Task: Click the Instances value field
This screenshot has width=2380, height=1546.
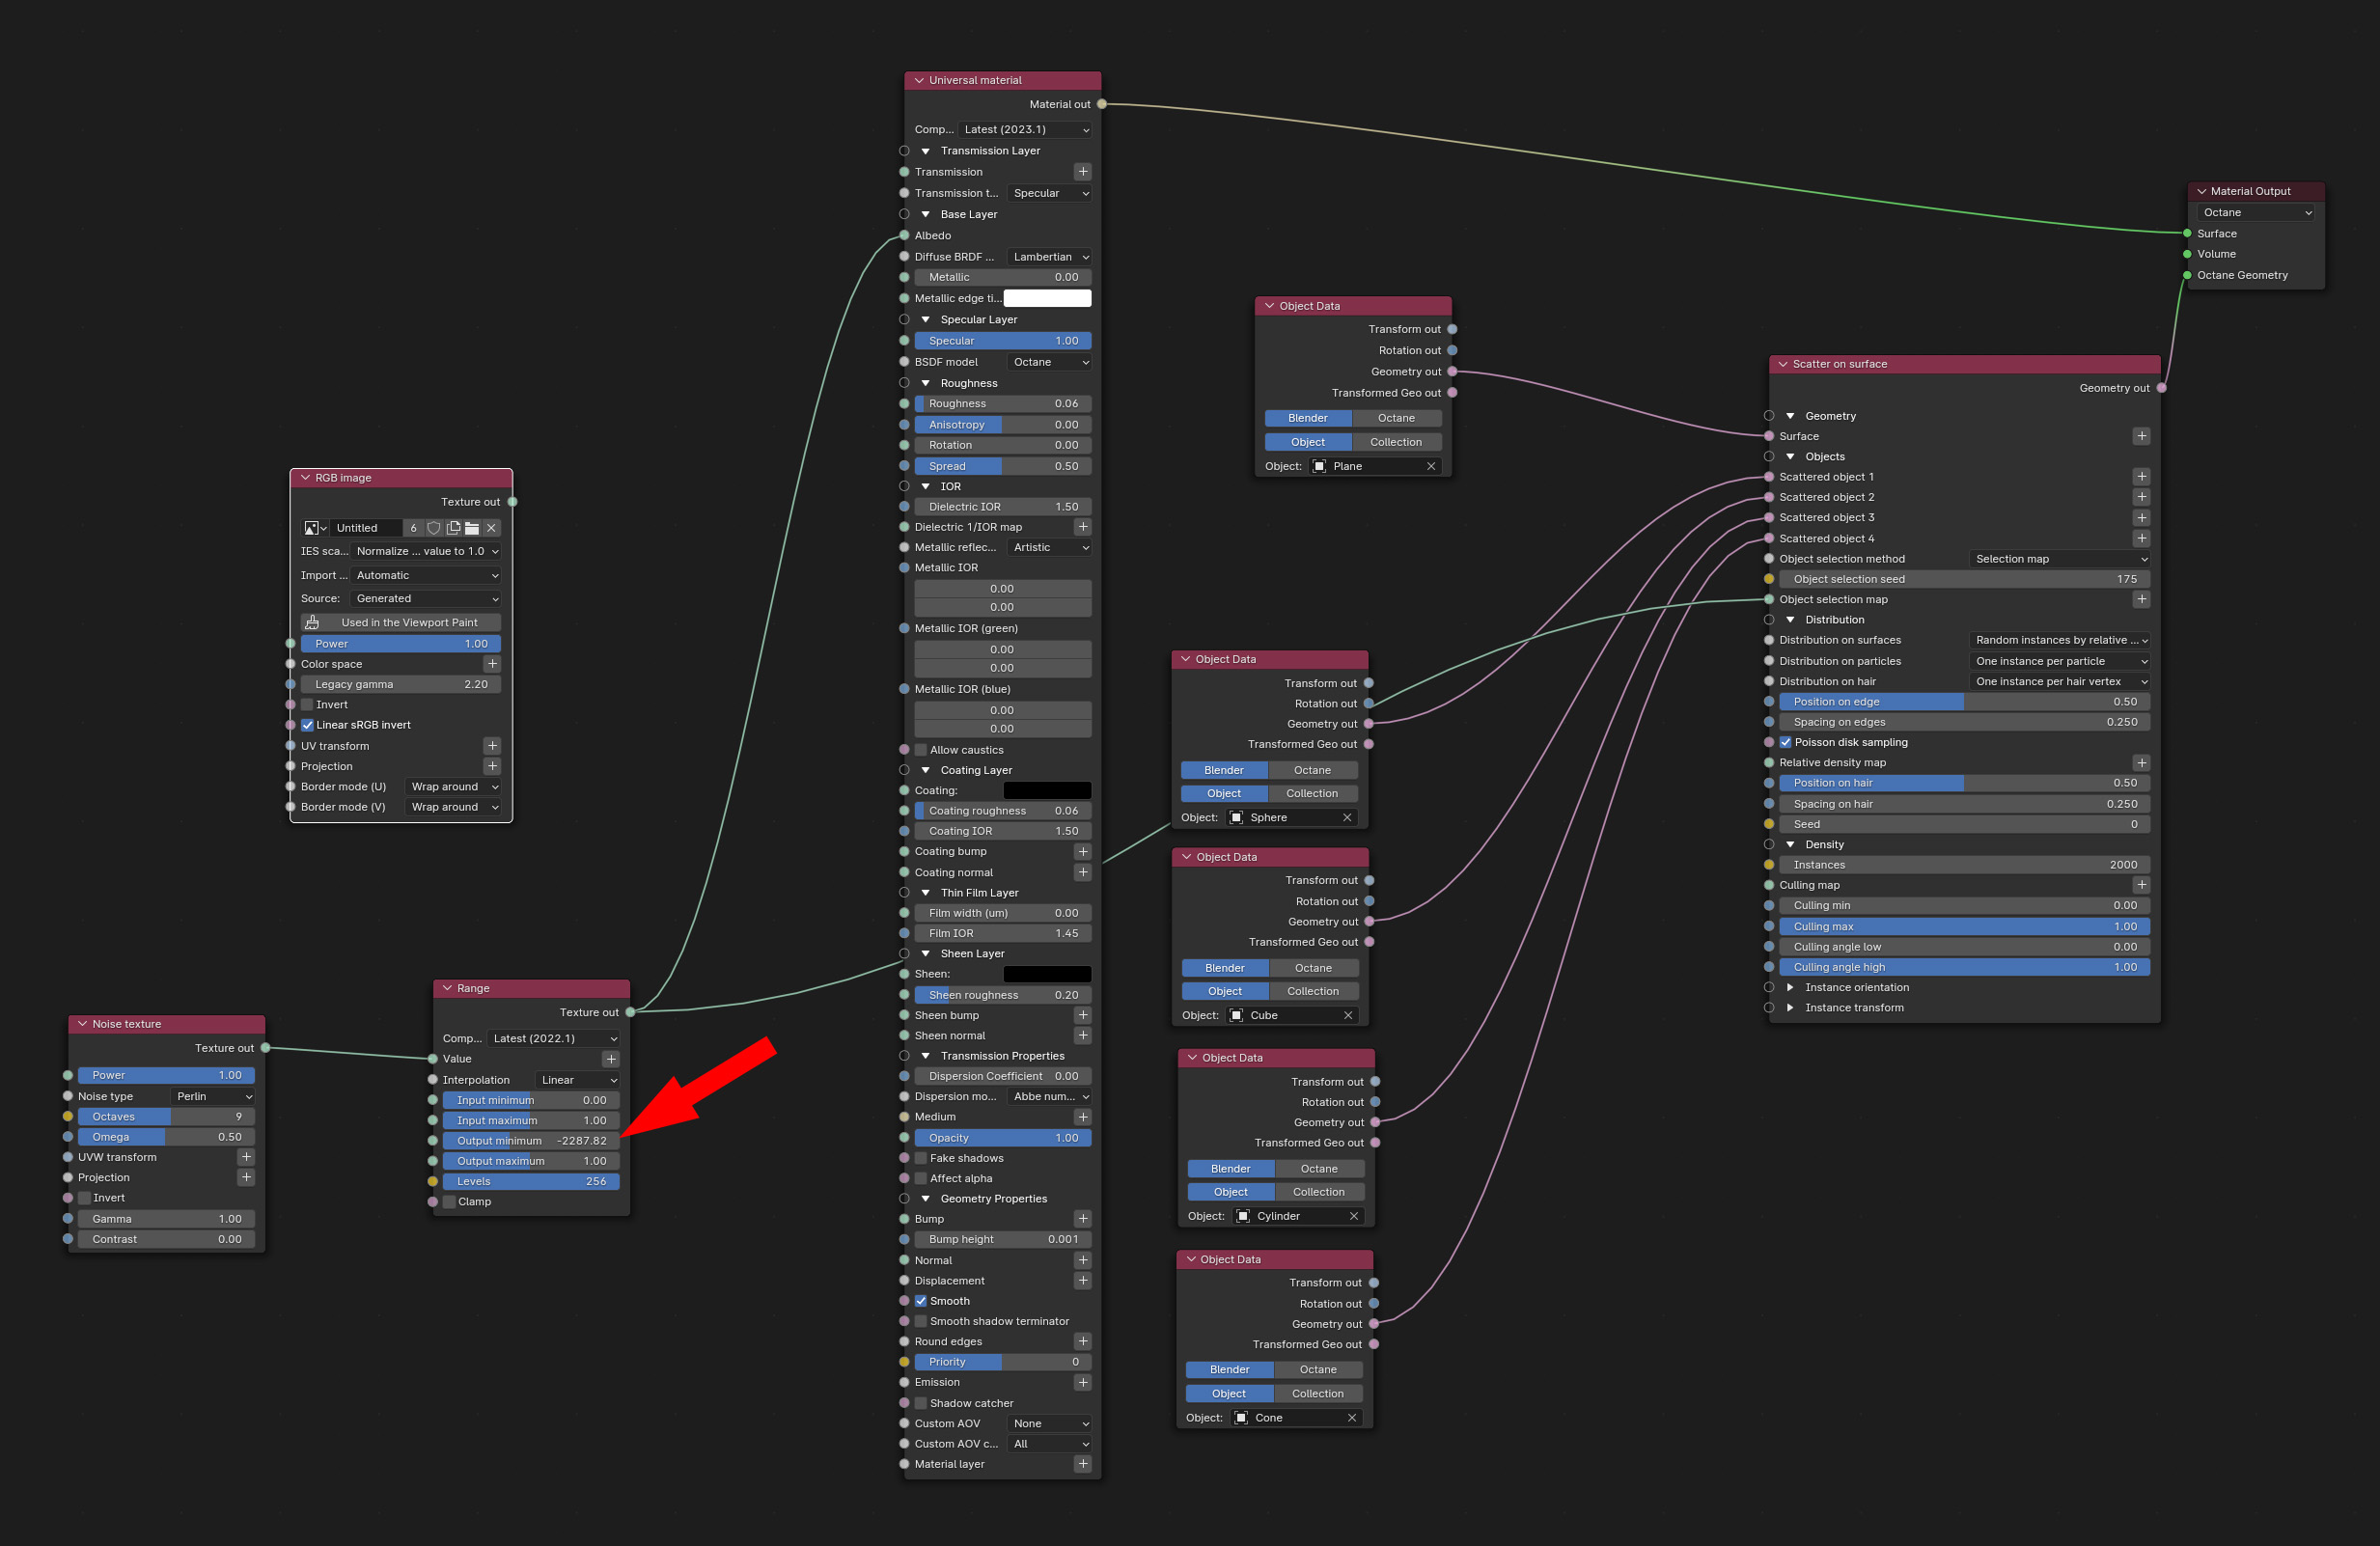Action: point(1964,865)
